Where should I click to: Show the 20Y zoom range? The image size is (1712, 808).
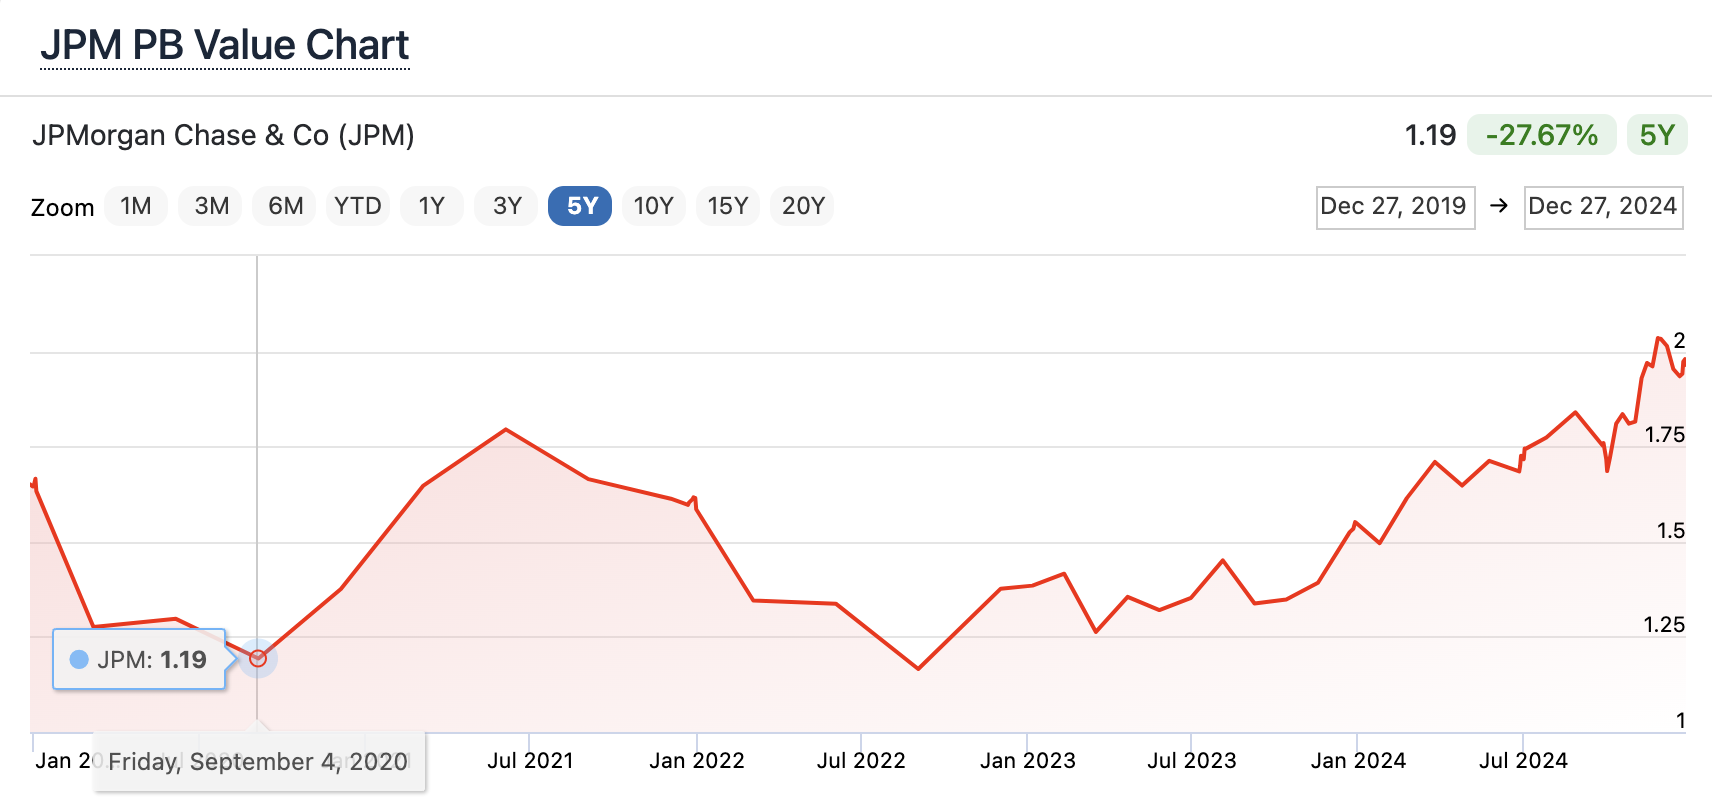(x=802, y=206)
